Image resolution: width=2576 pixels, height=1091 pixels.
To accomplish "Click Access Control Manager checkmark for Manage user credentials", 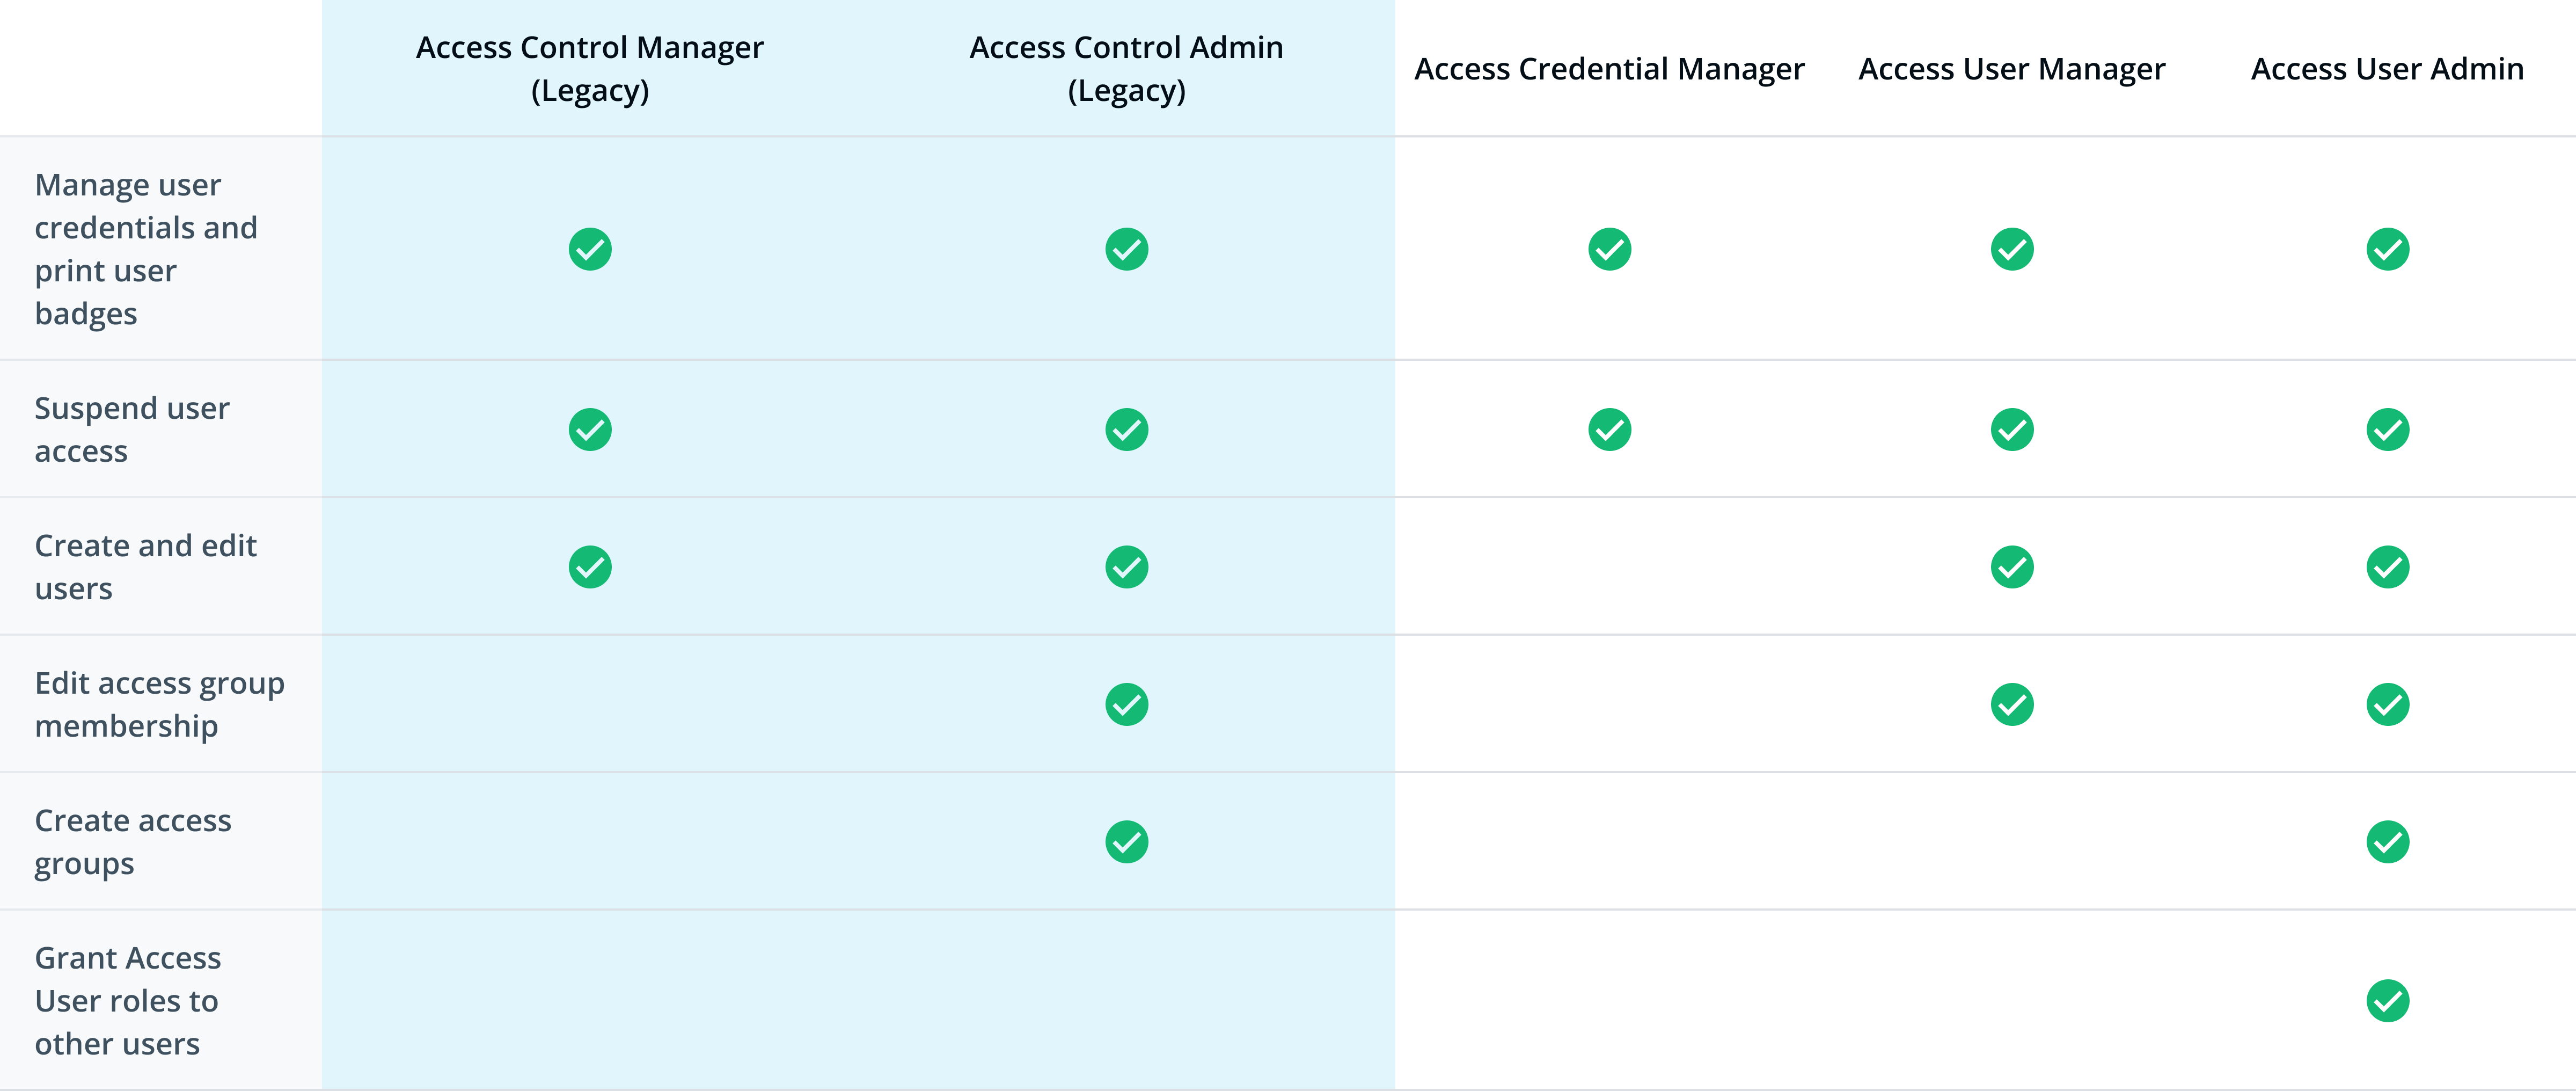I will 590,249.
